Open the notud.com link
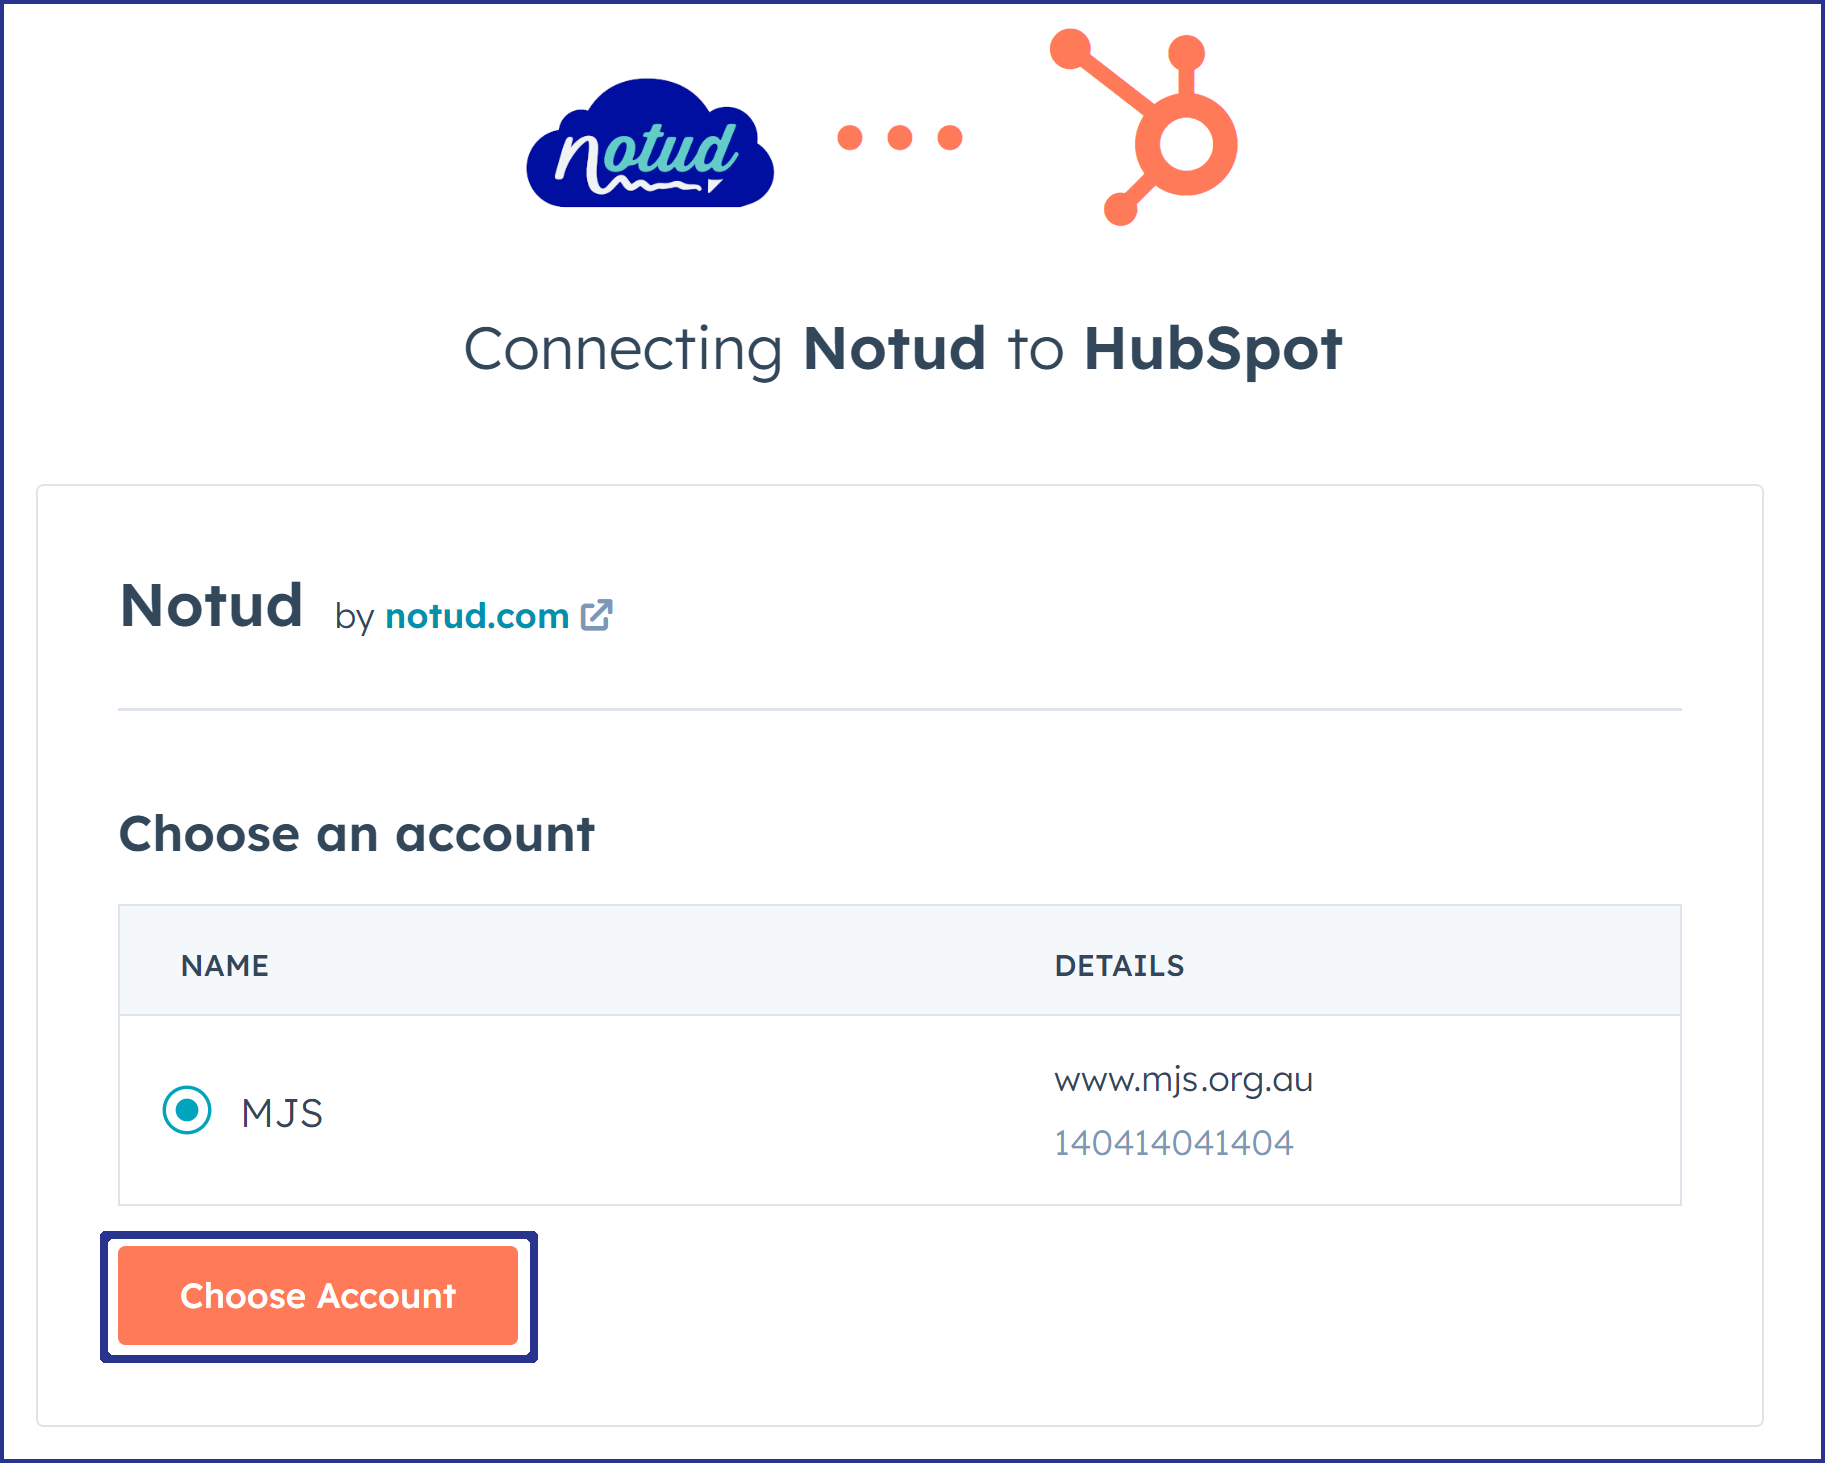1825x1463 pixels. coord(477,616)
